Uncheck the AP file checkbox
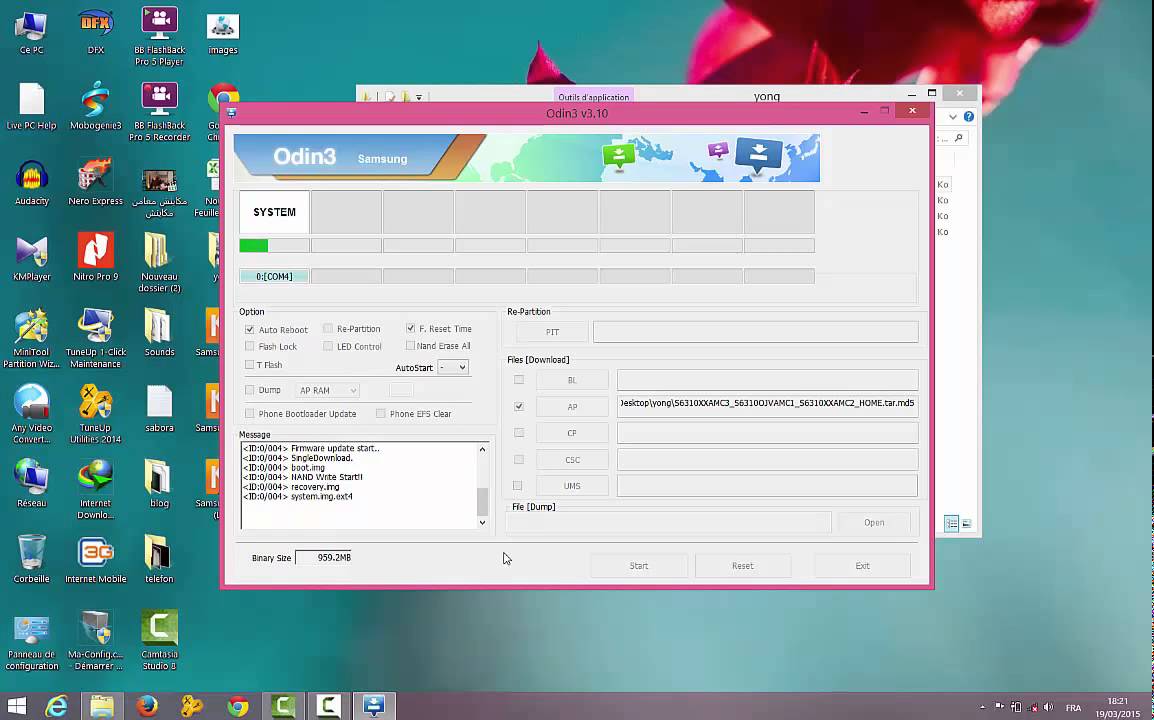The height and width of the screenshot is (720, 1154). [x=519, y=406]
